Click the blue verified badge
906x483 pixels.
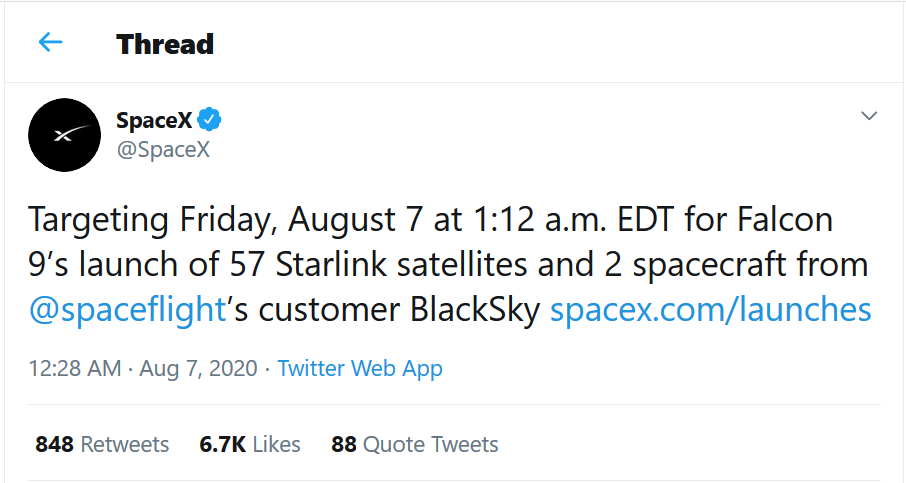(209, 121)
